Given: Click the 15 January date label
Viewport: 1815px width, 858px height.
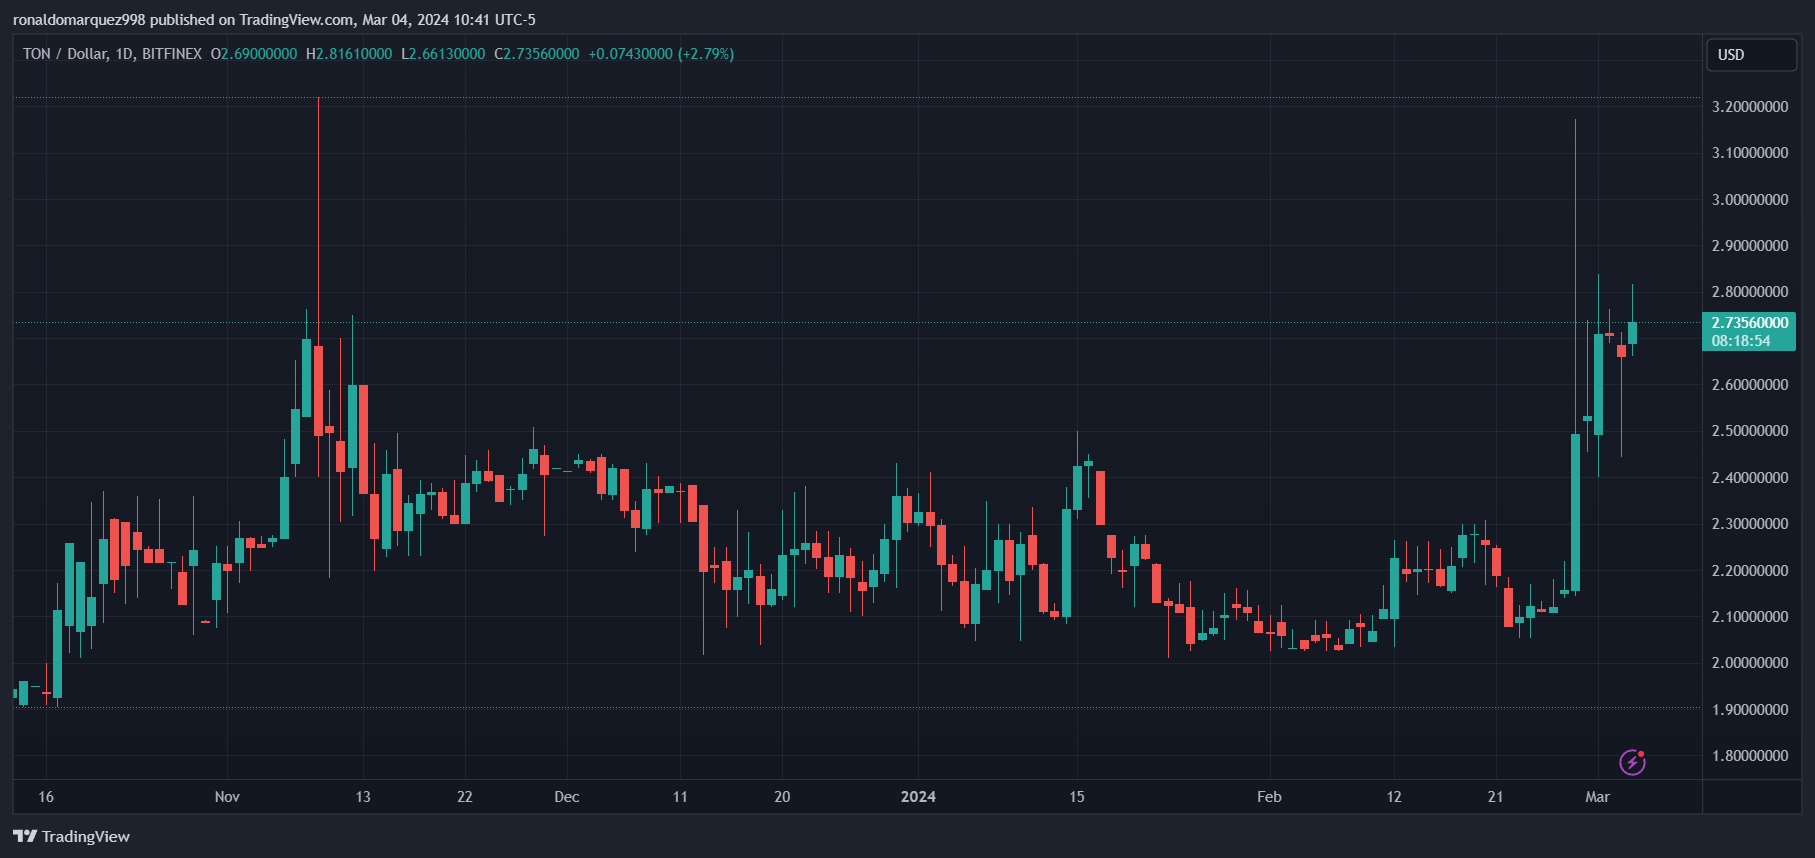Looking at the screenshot, I should click(1077, 797).
